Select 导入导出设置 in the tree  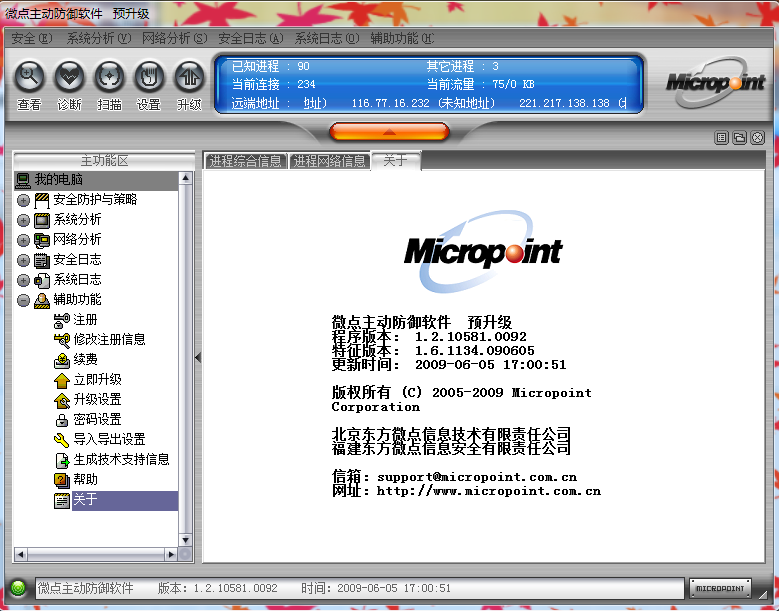[x=109, y=440]
